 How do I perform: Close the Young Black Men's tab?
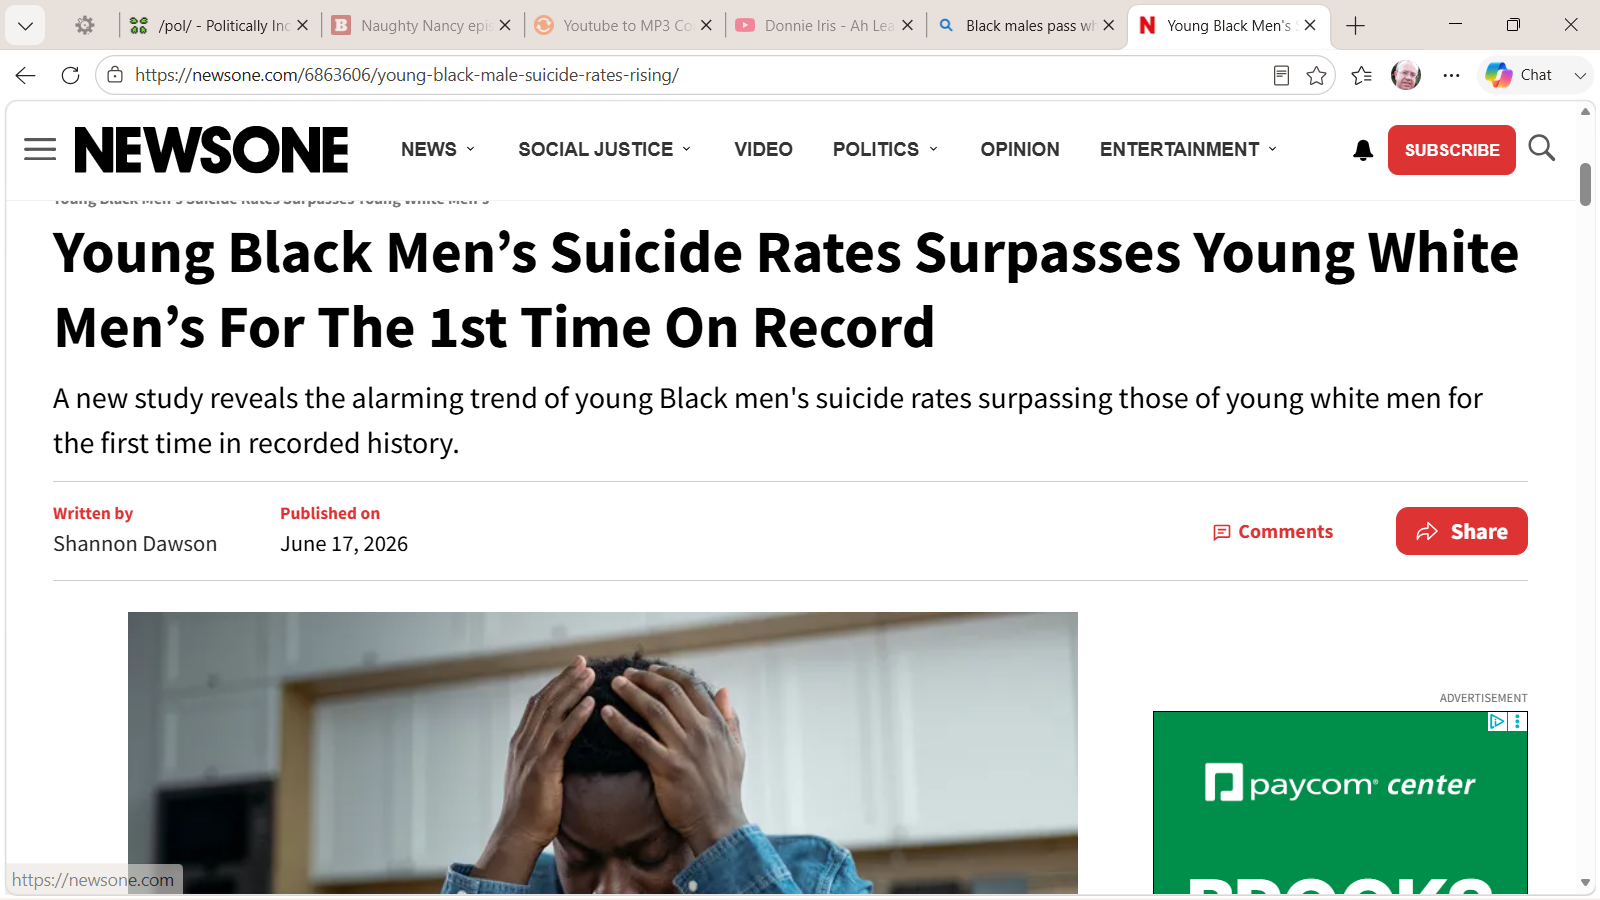coord(1310,26)
